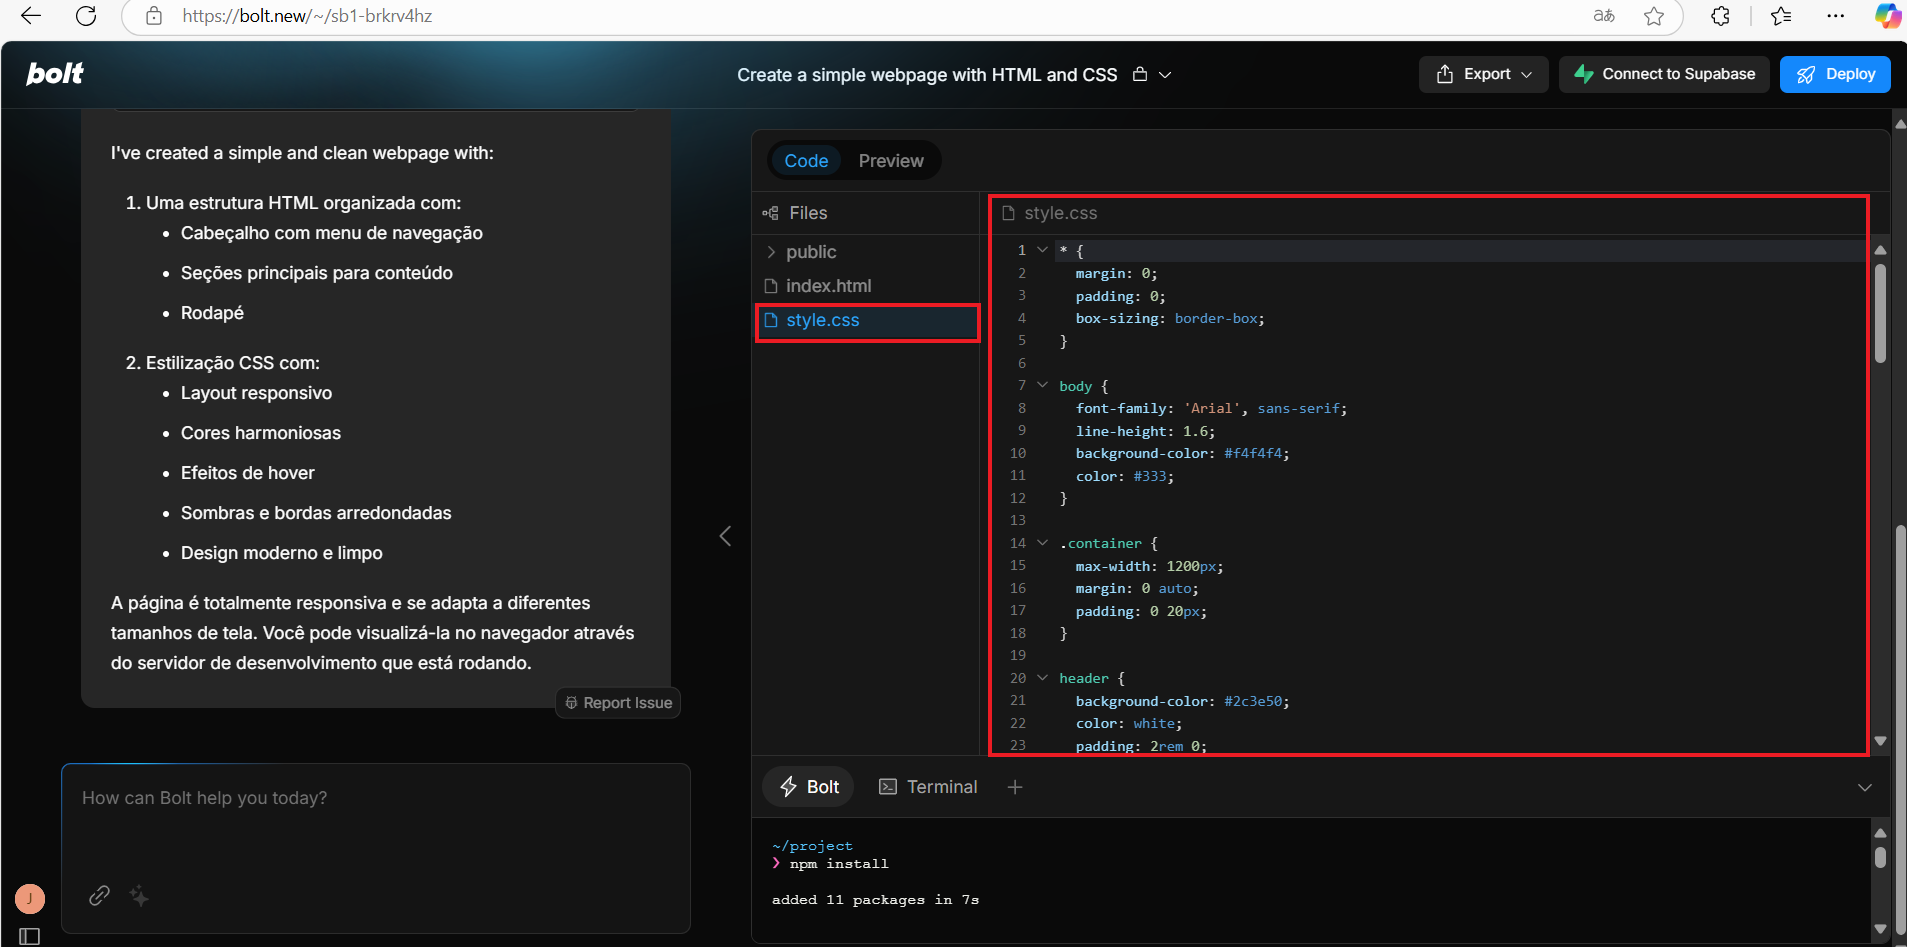Click the project lock visibility icon
The width and height of the screenshot is (1907, 947).
[x=1140, y=75]
